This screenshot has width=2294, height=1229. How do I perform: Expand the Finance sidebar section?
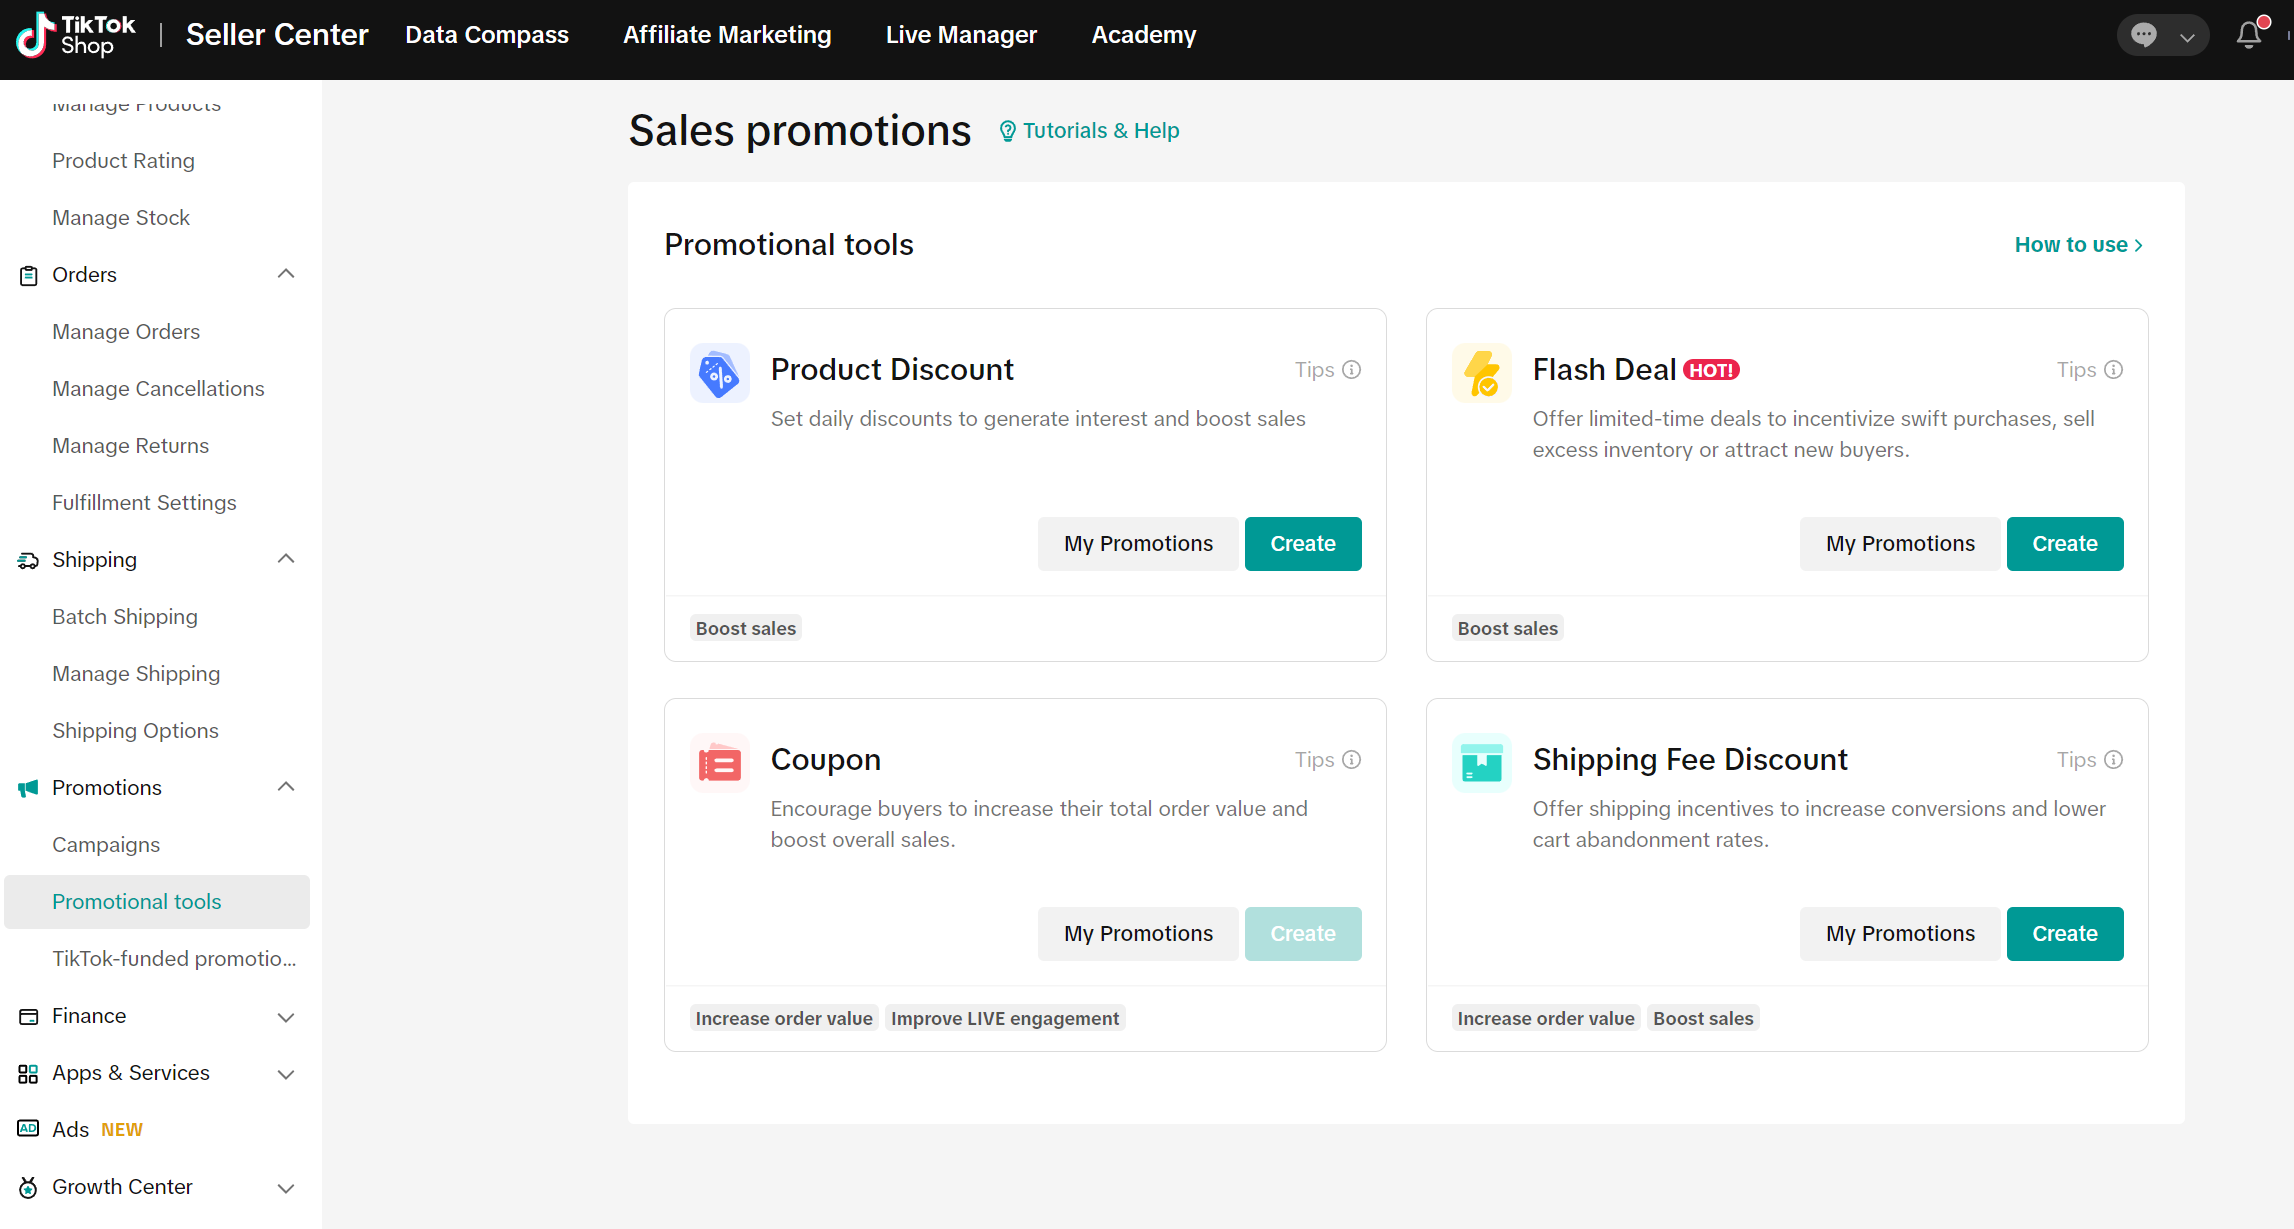[286, 1017]
